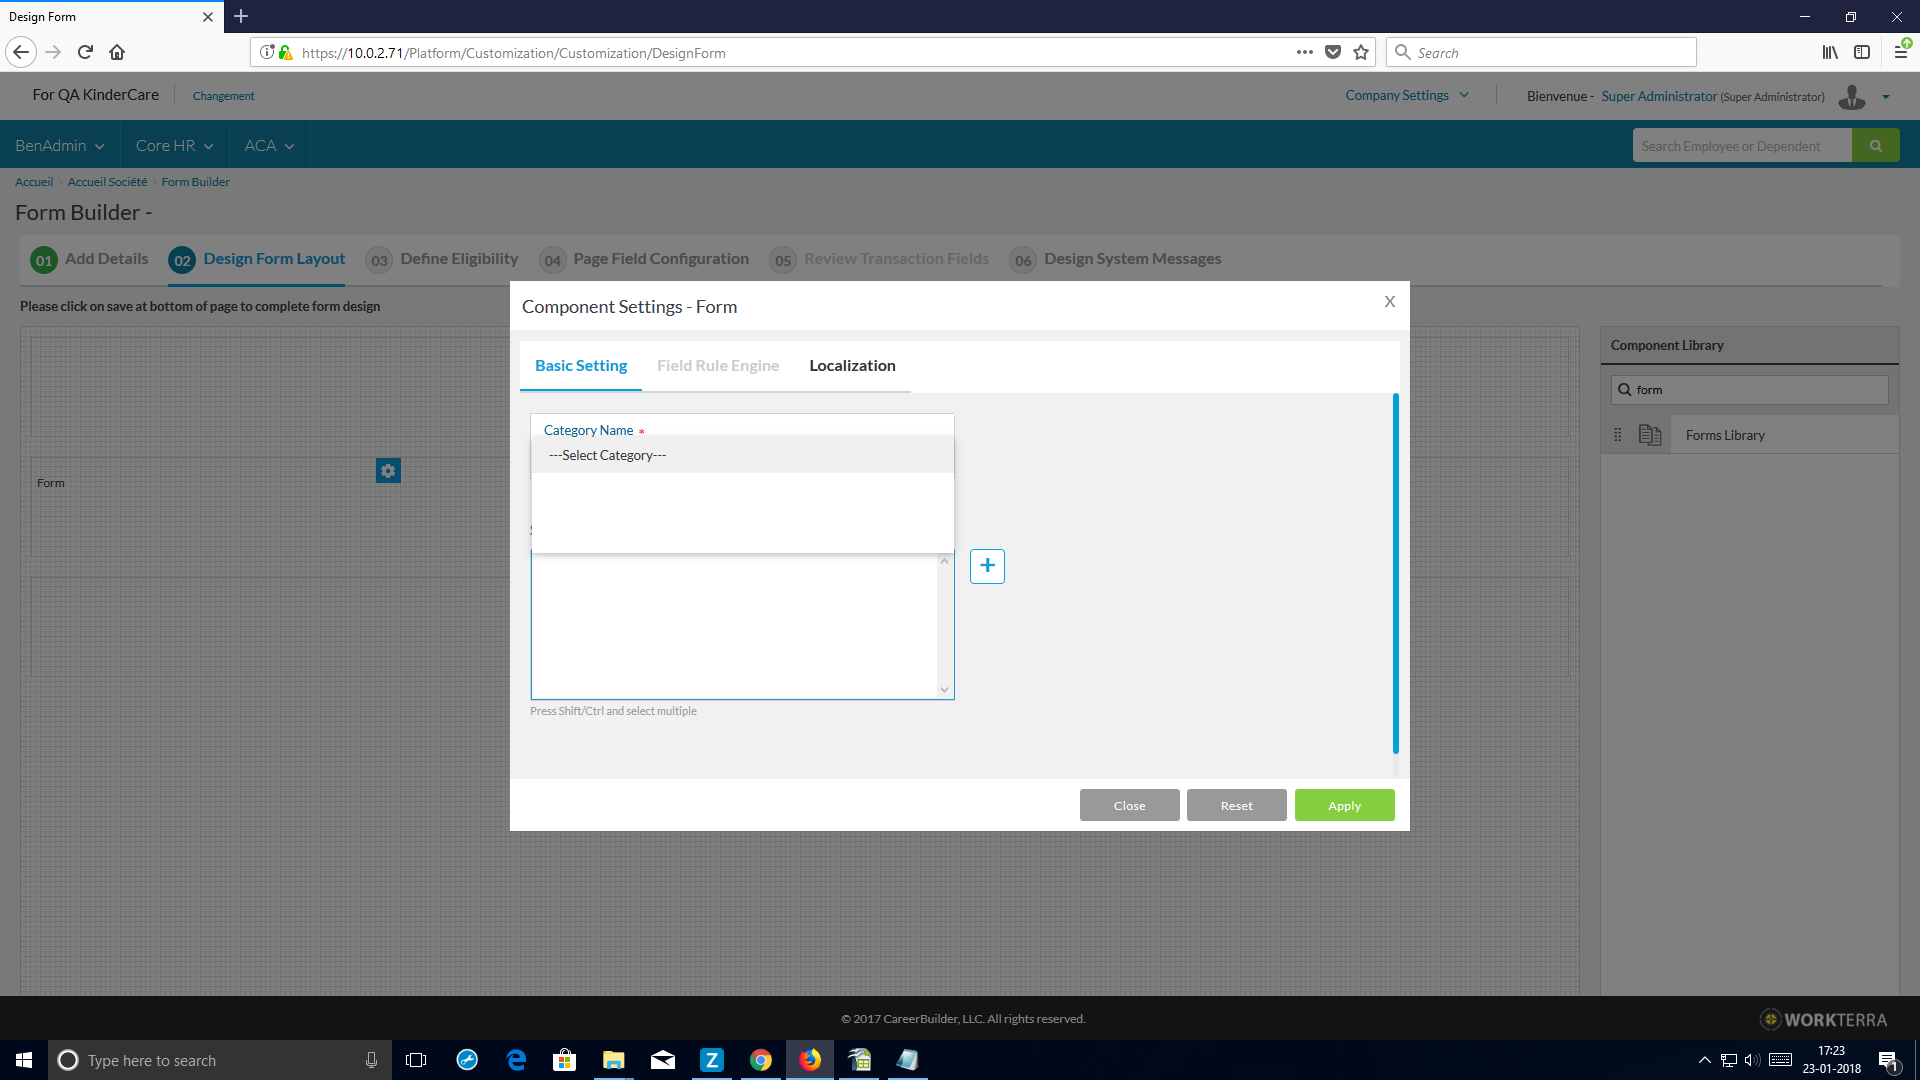Click the blue plus add button
This screenshot has width=1920, height=1080.
[987, 566]
